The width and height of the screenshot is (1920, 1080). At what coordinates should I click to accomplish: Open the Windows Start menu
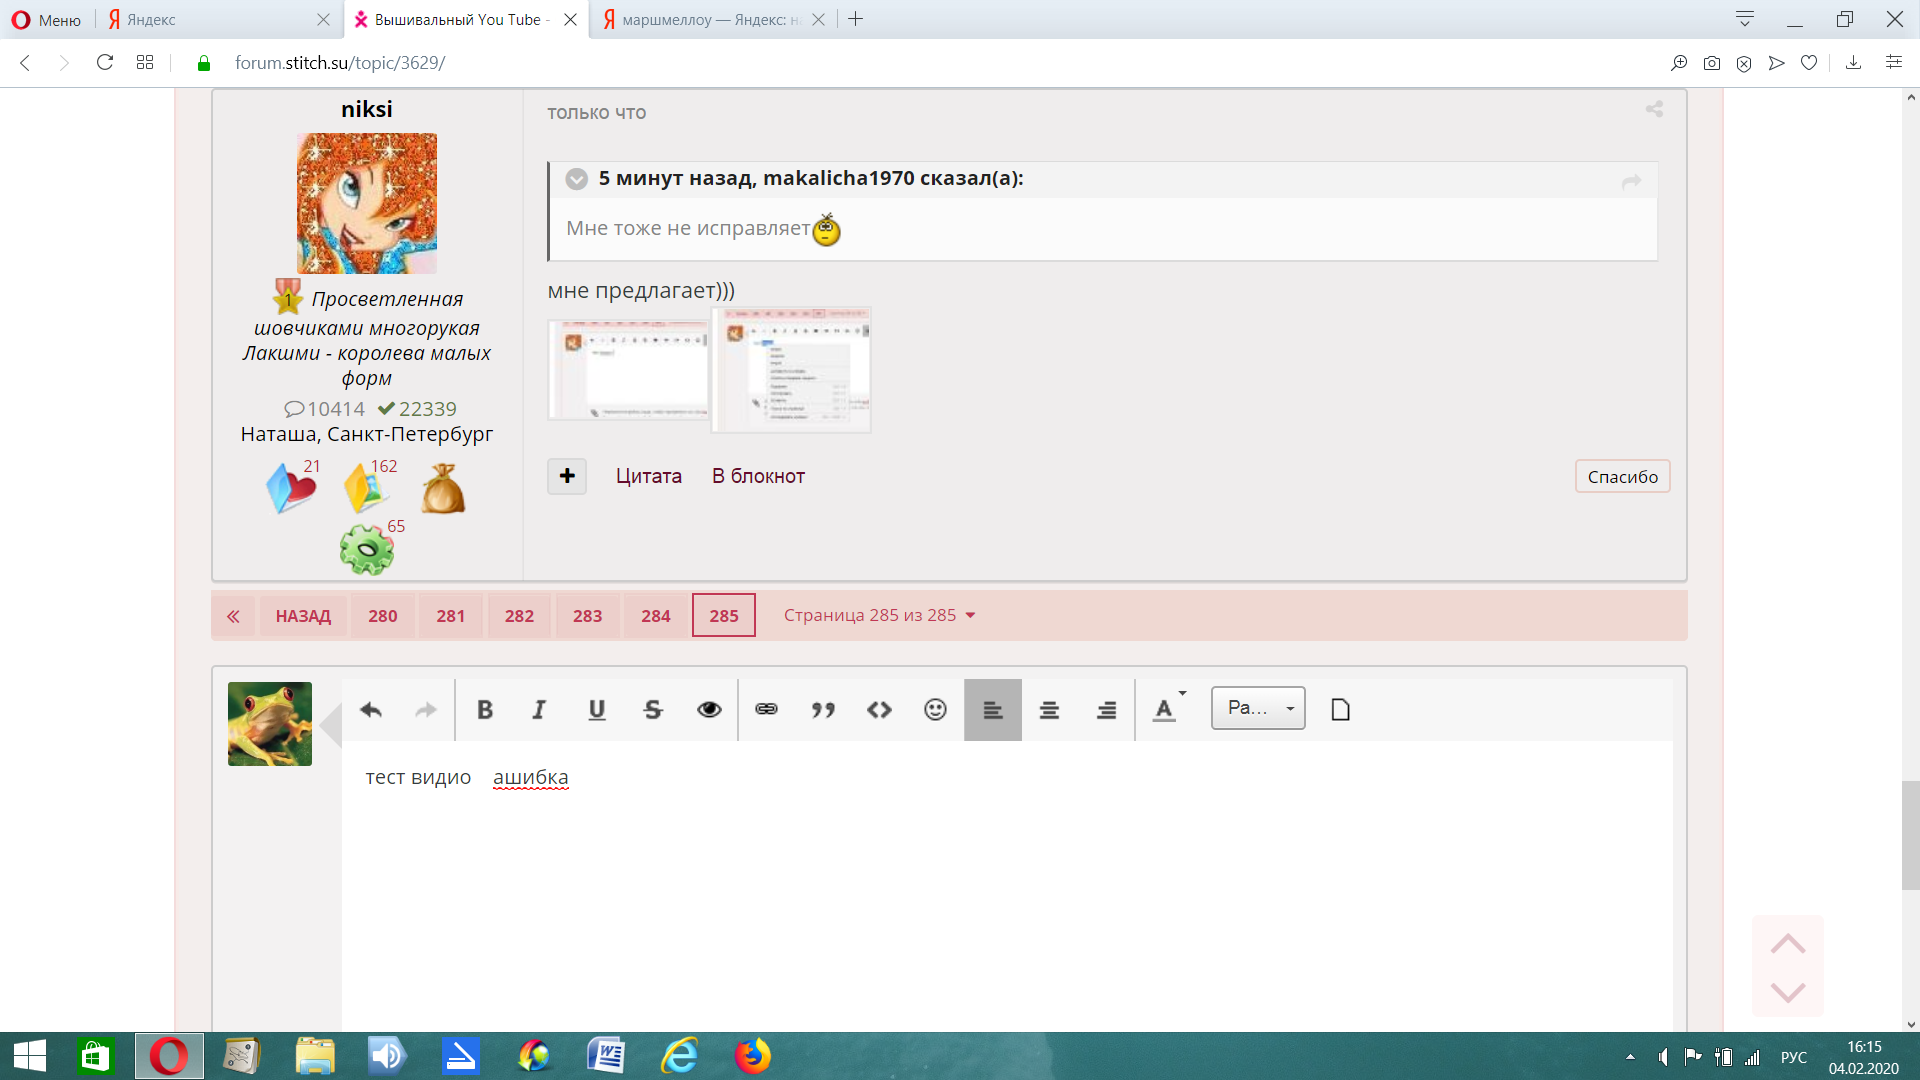[x=29, y=1056]
